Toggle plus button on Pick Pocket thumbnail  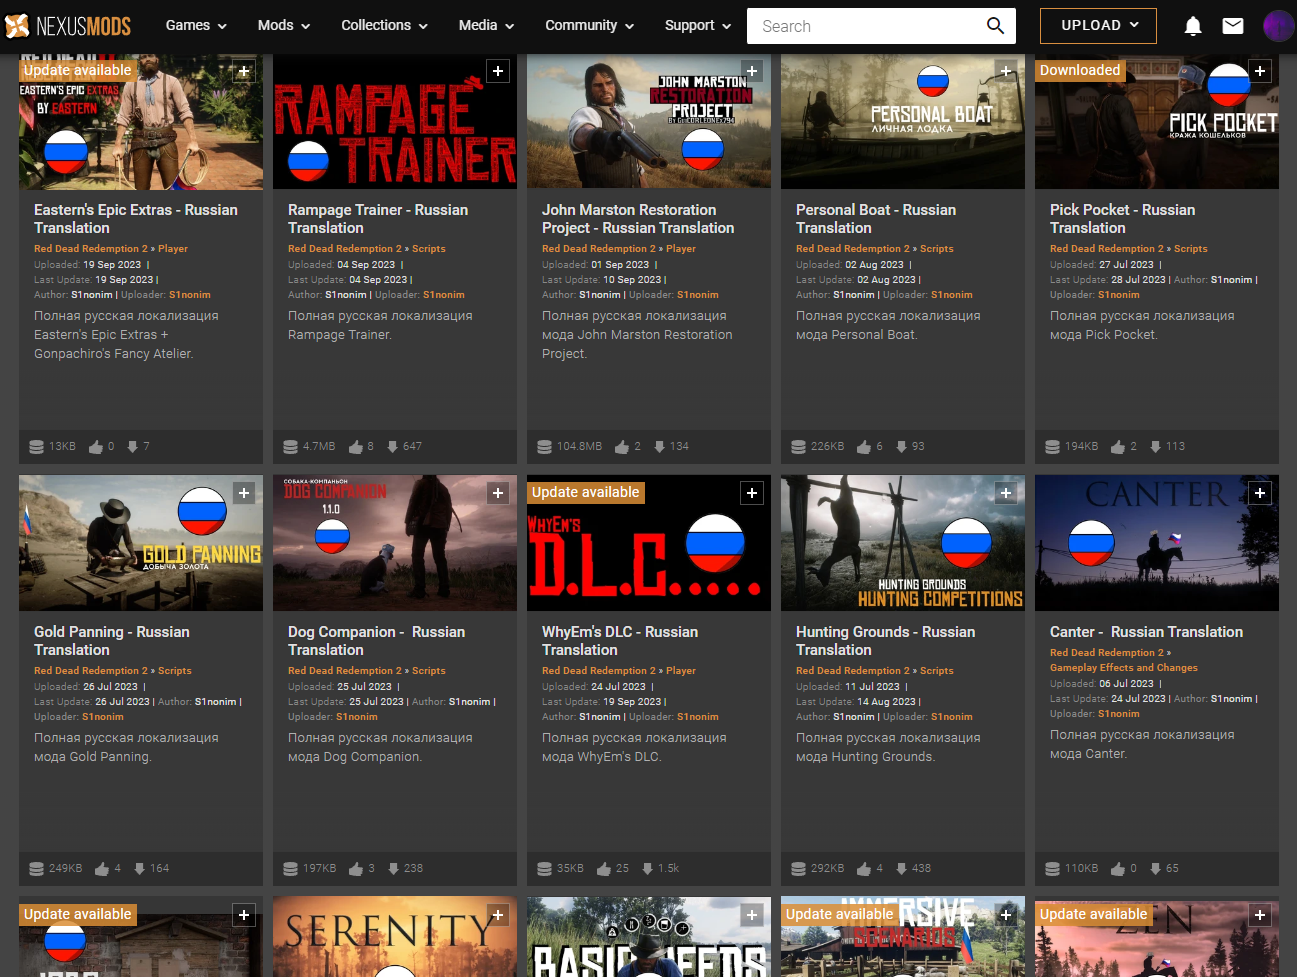1260,71
